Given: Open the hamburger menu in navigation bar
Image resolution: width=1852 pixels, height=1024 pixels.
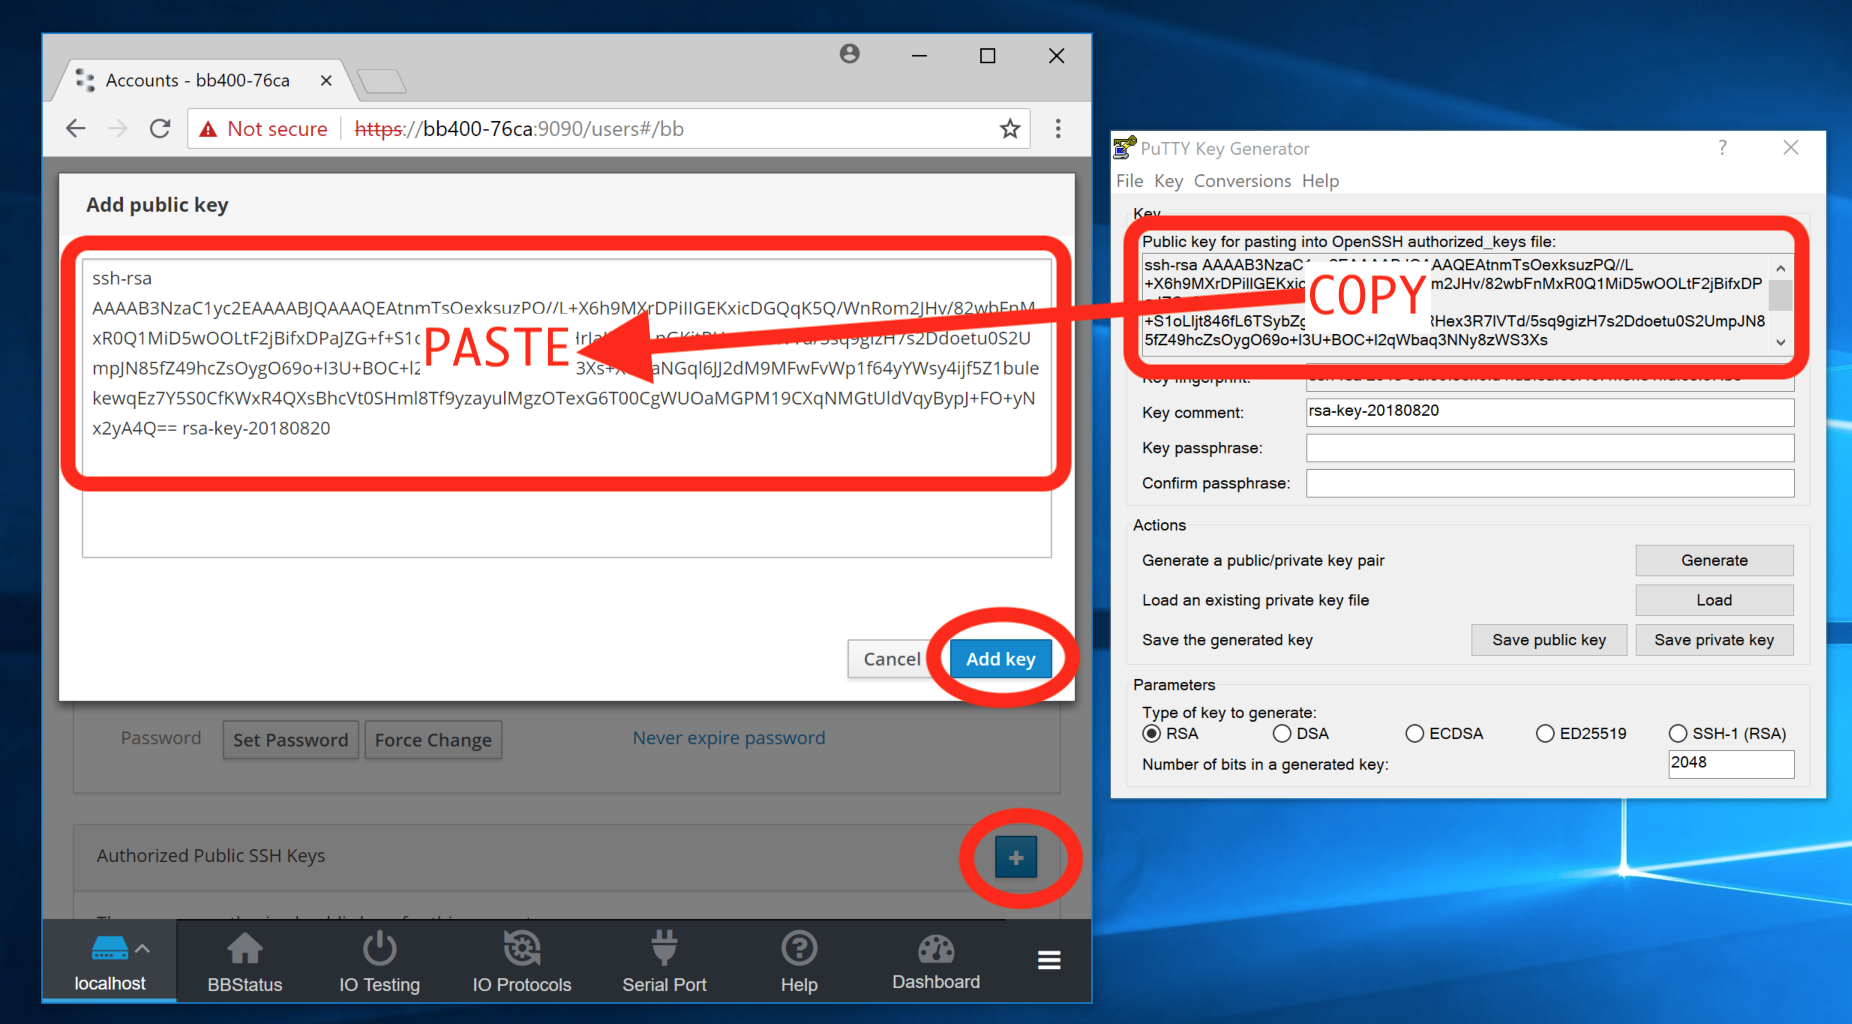Looking at the screenshot, I should point(1049,961).
